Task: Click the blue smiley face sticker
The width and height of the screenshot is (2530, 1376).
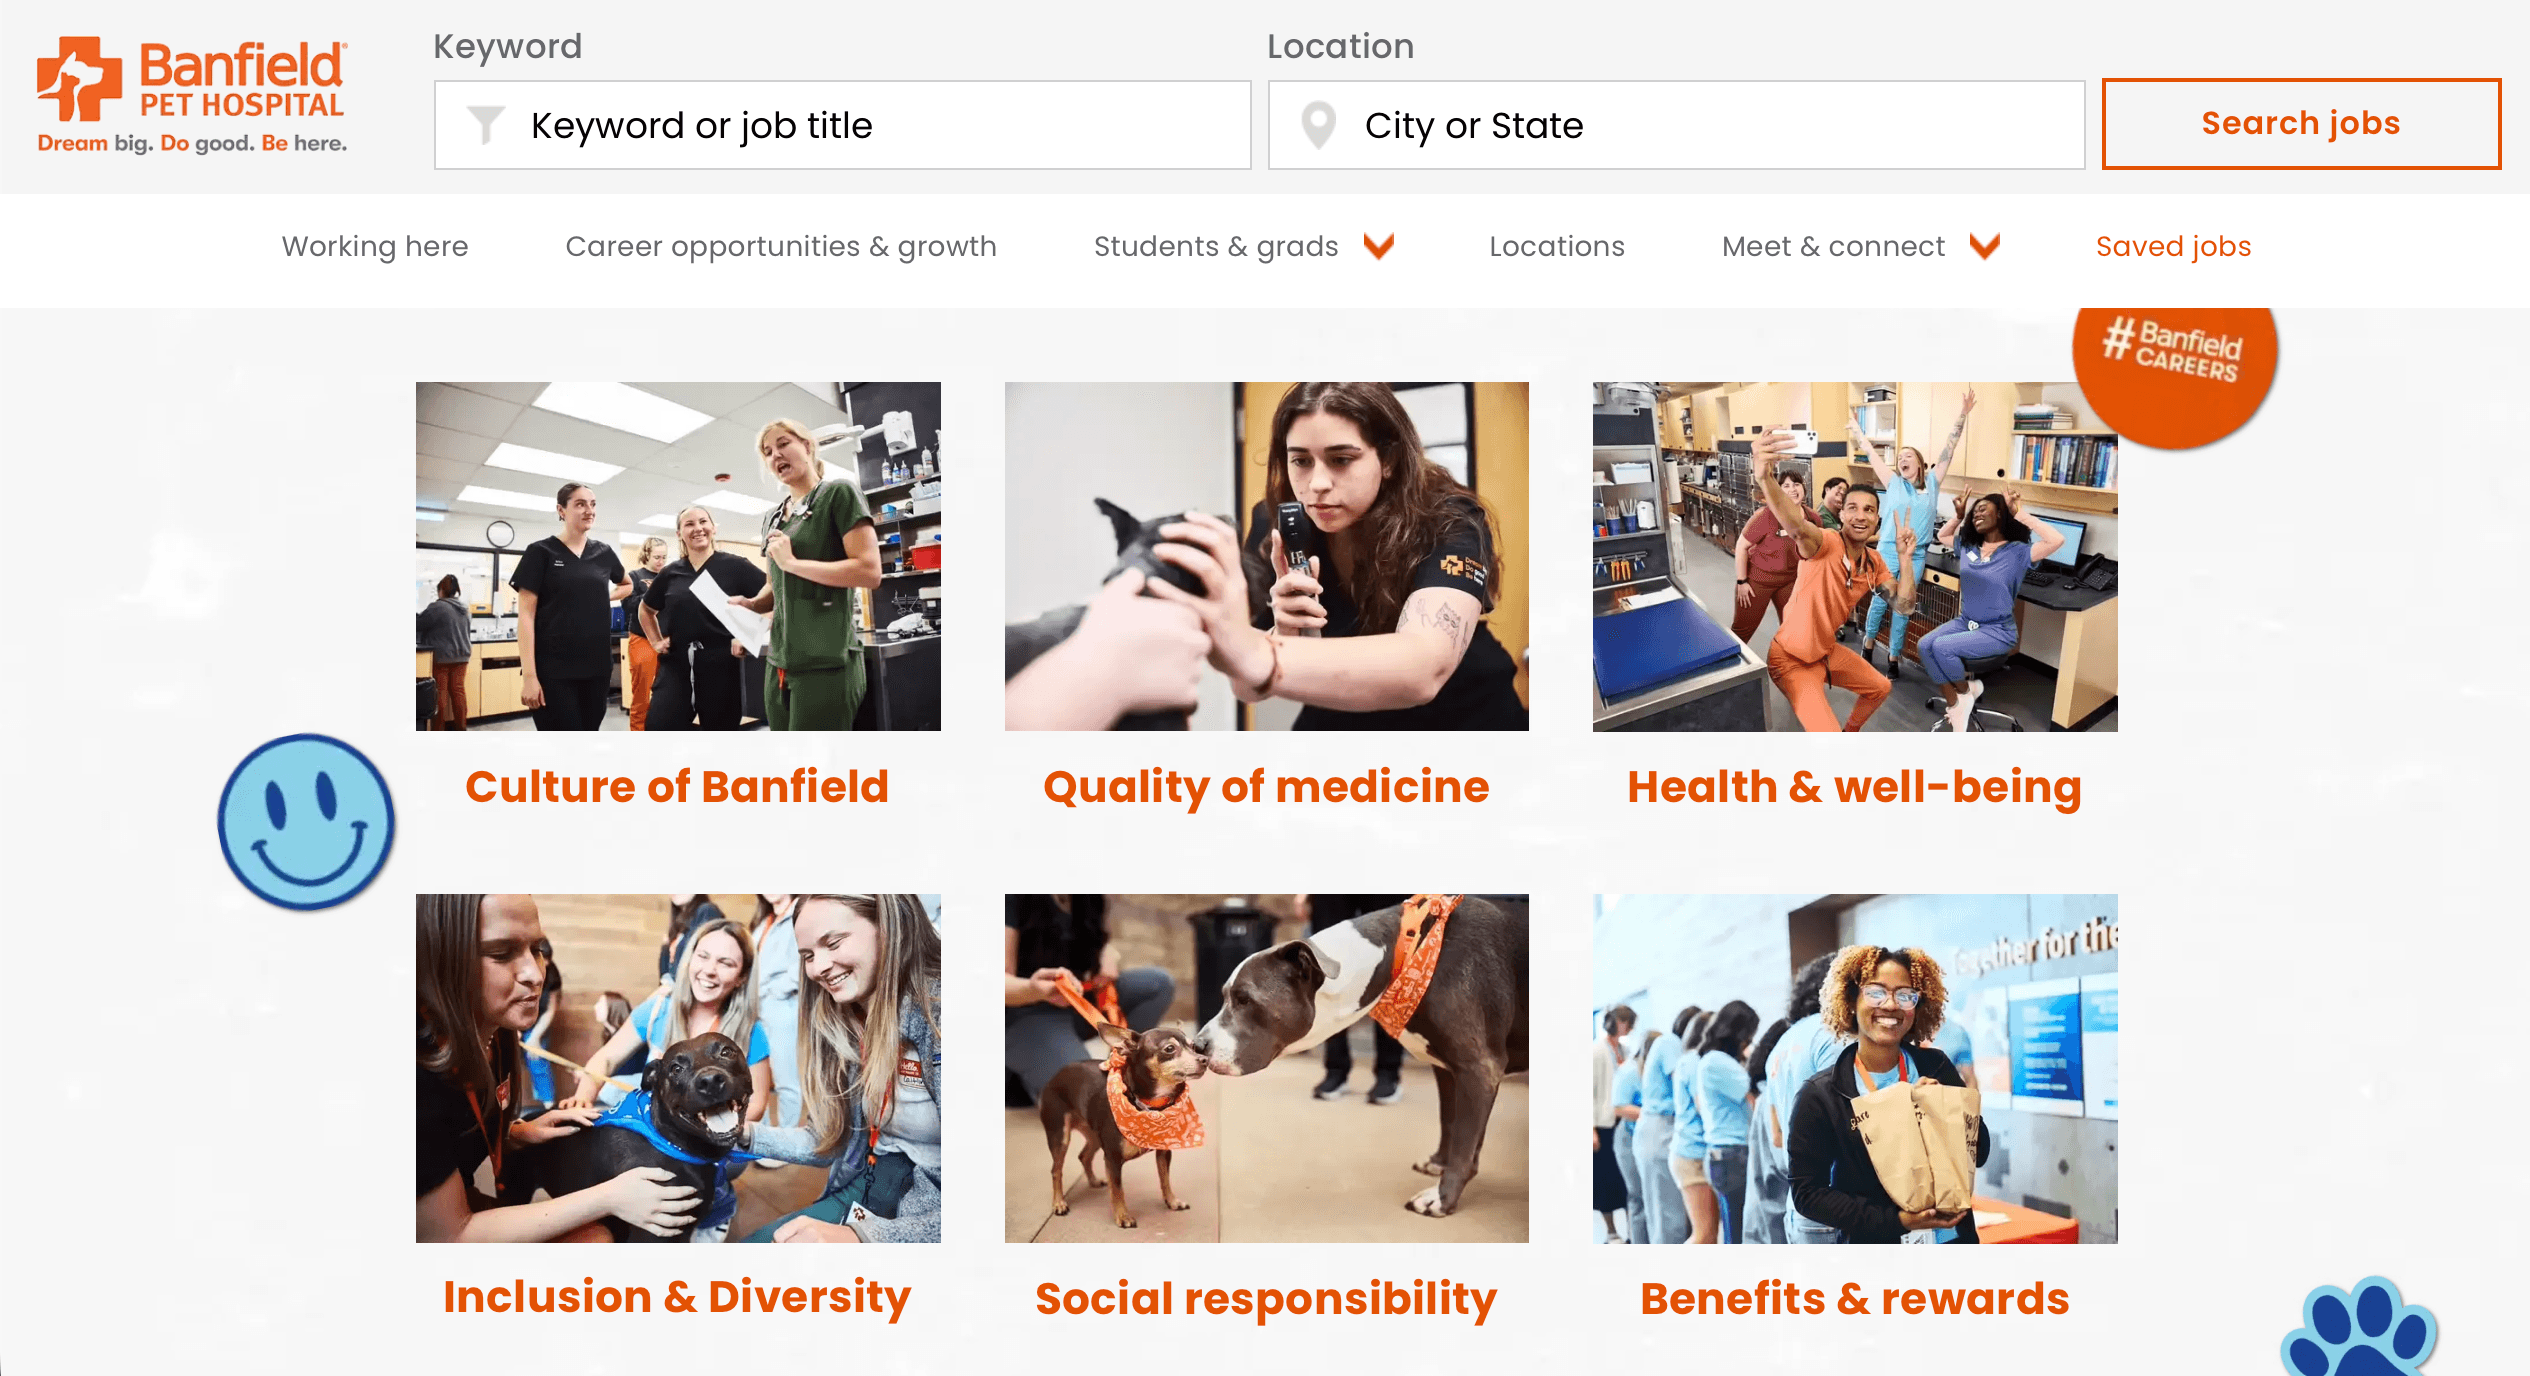Action: tap(306, 822)
